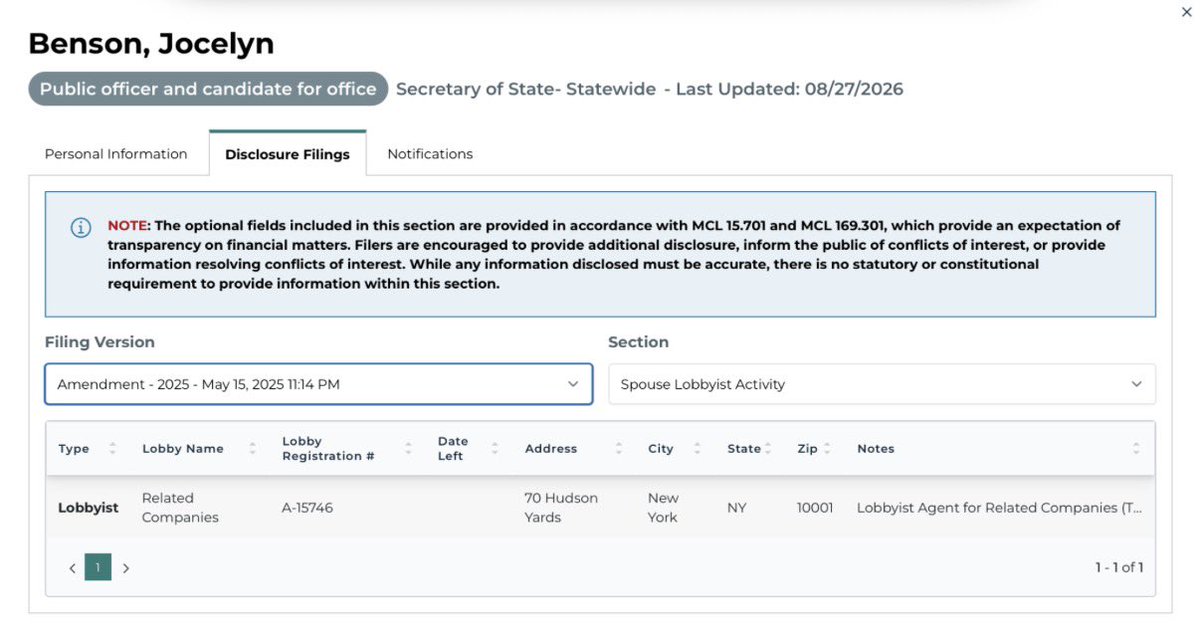Viewport: 1200px width, 631px height.
Task: Sort the Address column arrows
Action: [x=619, y=449]
